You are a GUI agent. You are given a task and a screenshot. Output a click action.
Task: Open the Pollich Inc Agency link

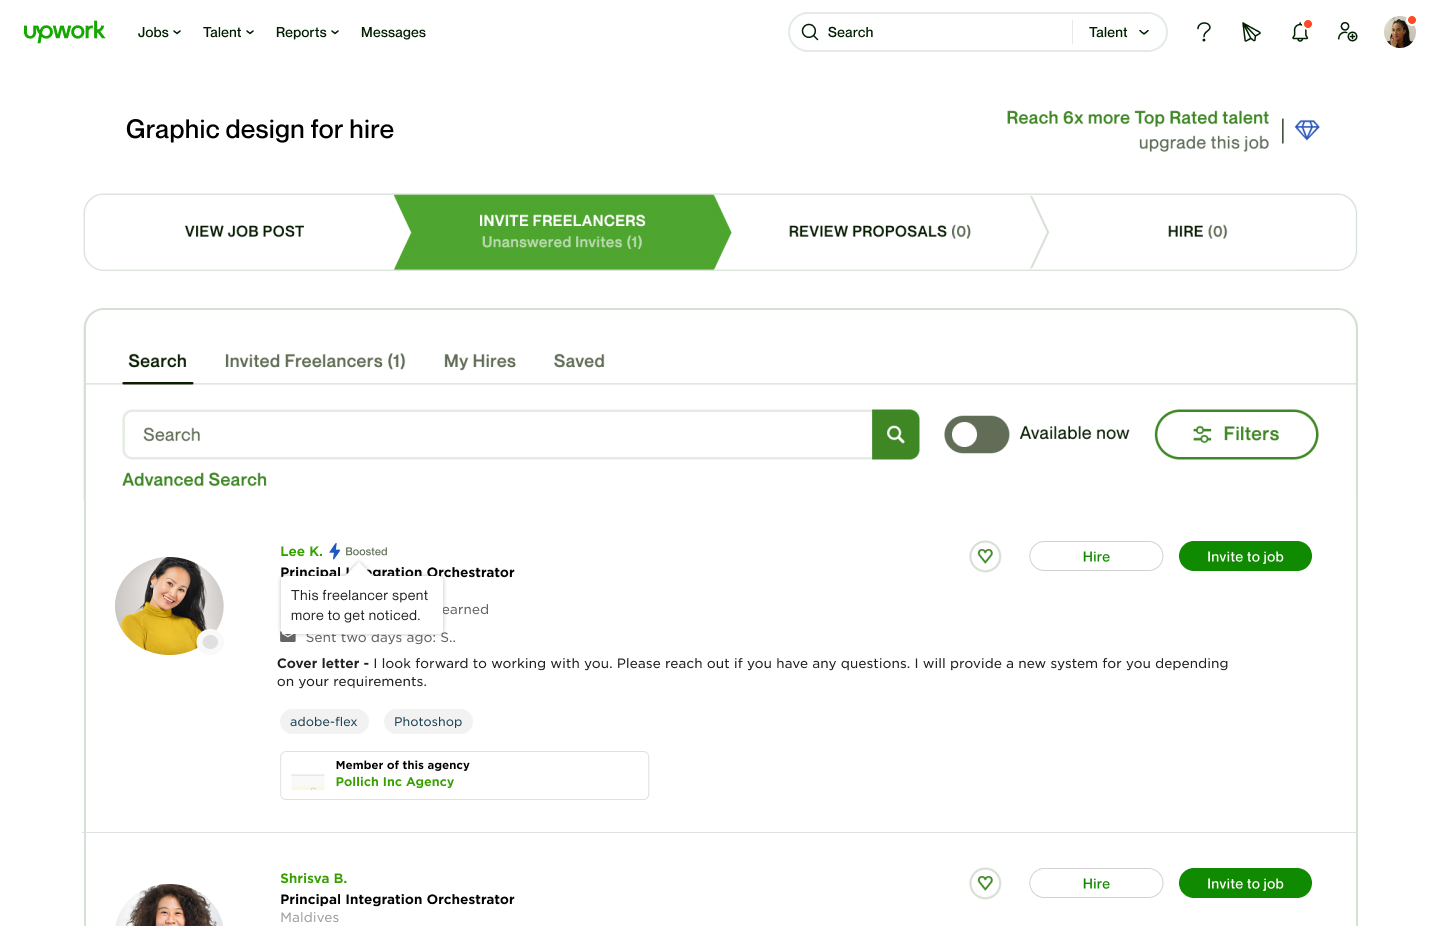(x=394, y=781)
